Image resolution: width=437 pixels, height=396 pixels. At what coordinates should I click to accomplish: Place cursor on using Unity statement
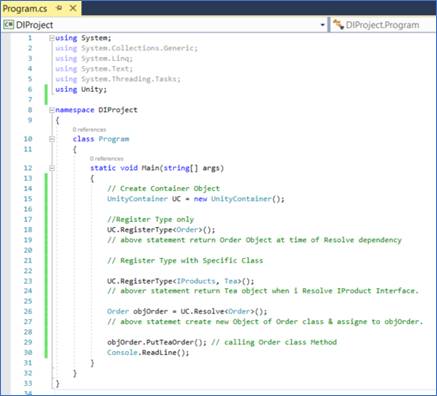point(81,89)
